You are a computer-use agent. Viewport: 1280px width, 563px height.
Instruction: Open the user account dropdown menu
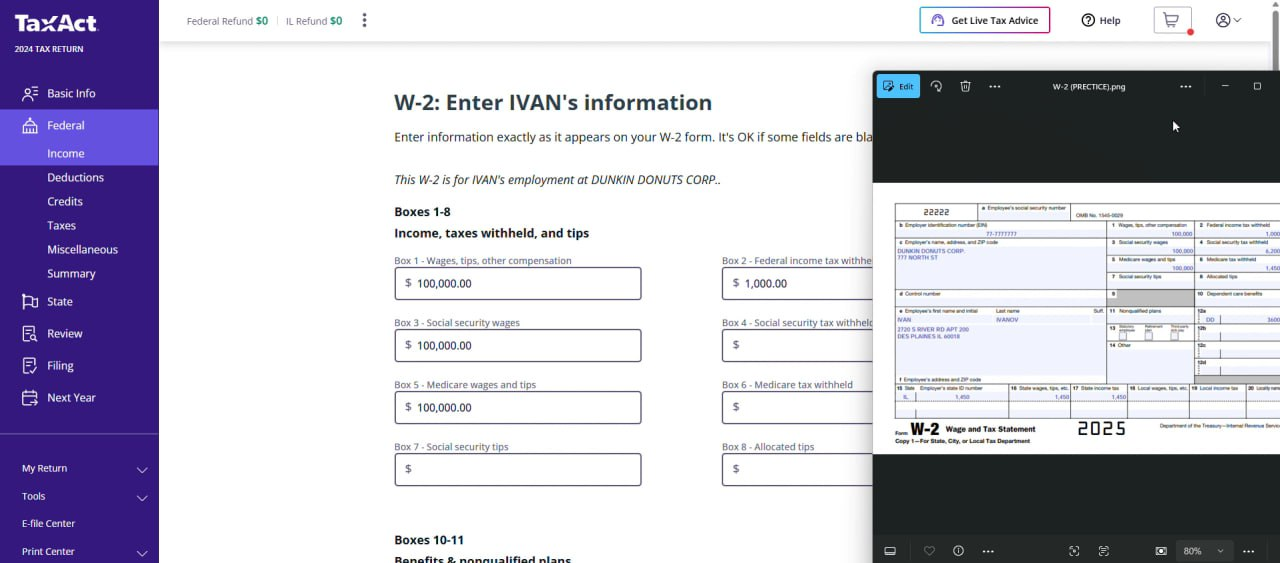1228,20
